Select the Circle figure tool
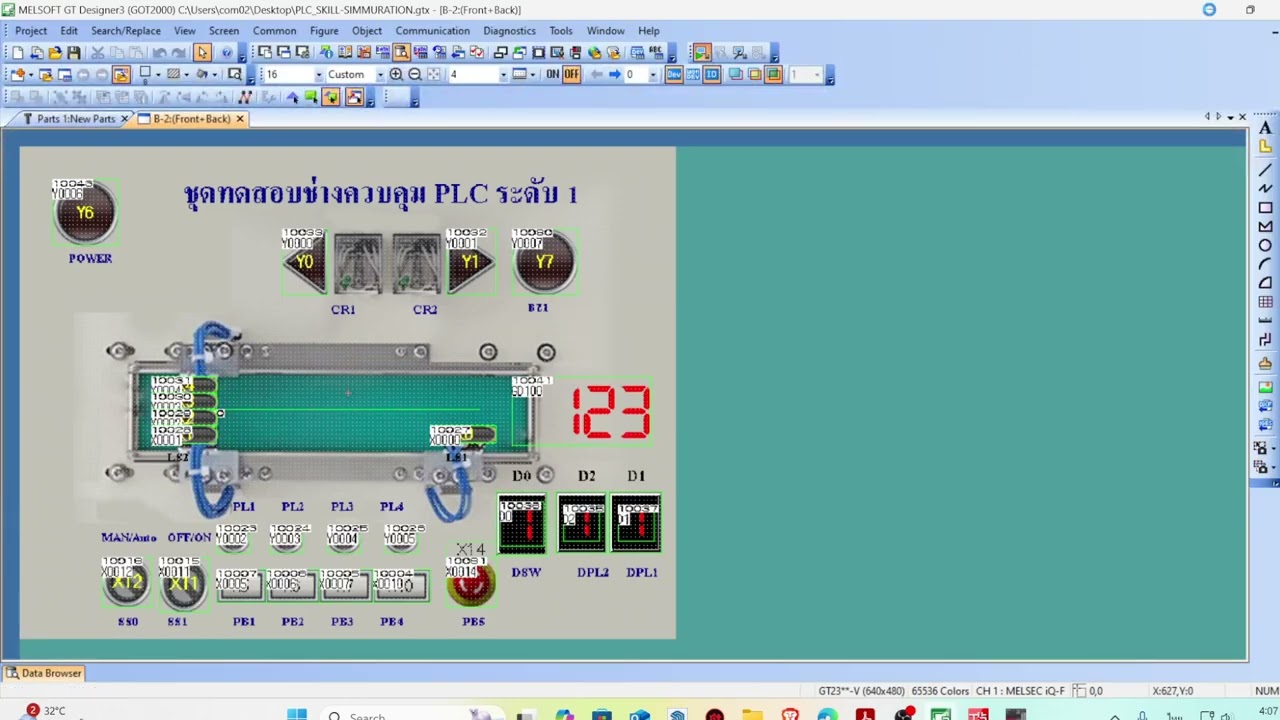1280x720 pixels. [x=1265, y=245]
